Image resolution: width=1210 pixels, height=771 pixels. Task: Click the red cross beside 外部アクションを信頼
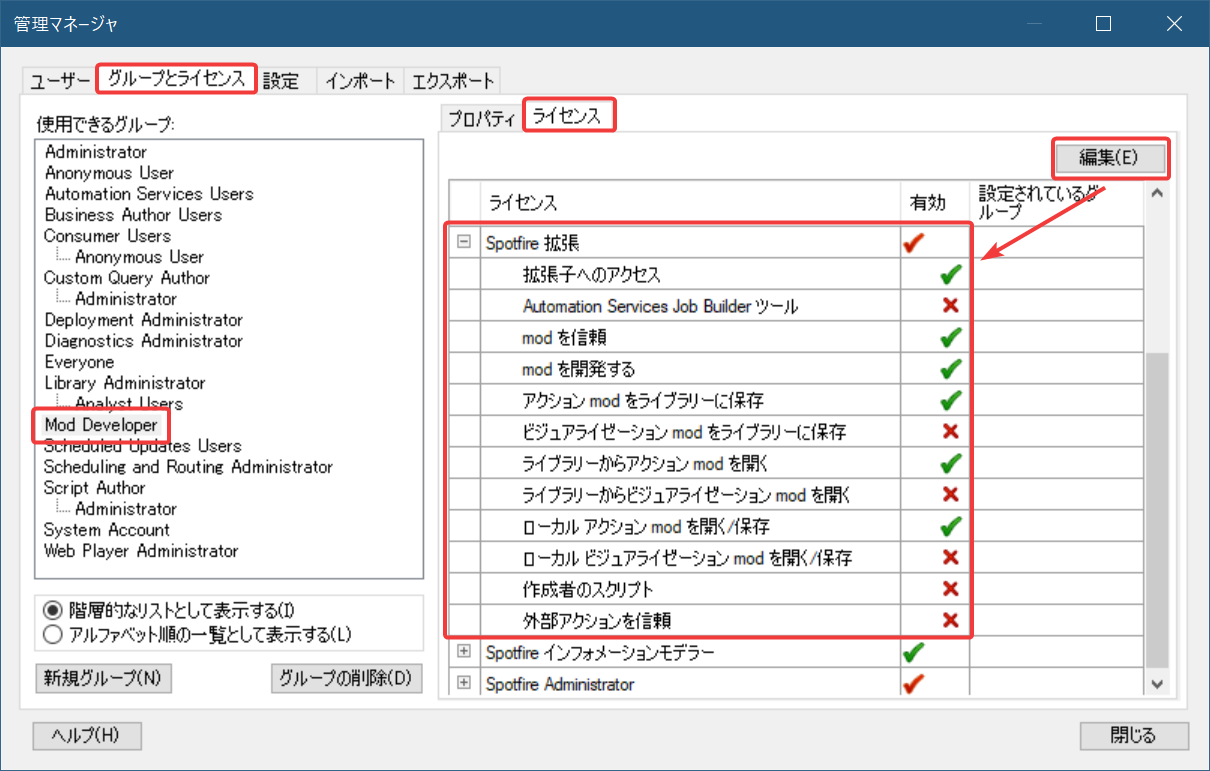click(951, 621)
